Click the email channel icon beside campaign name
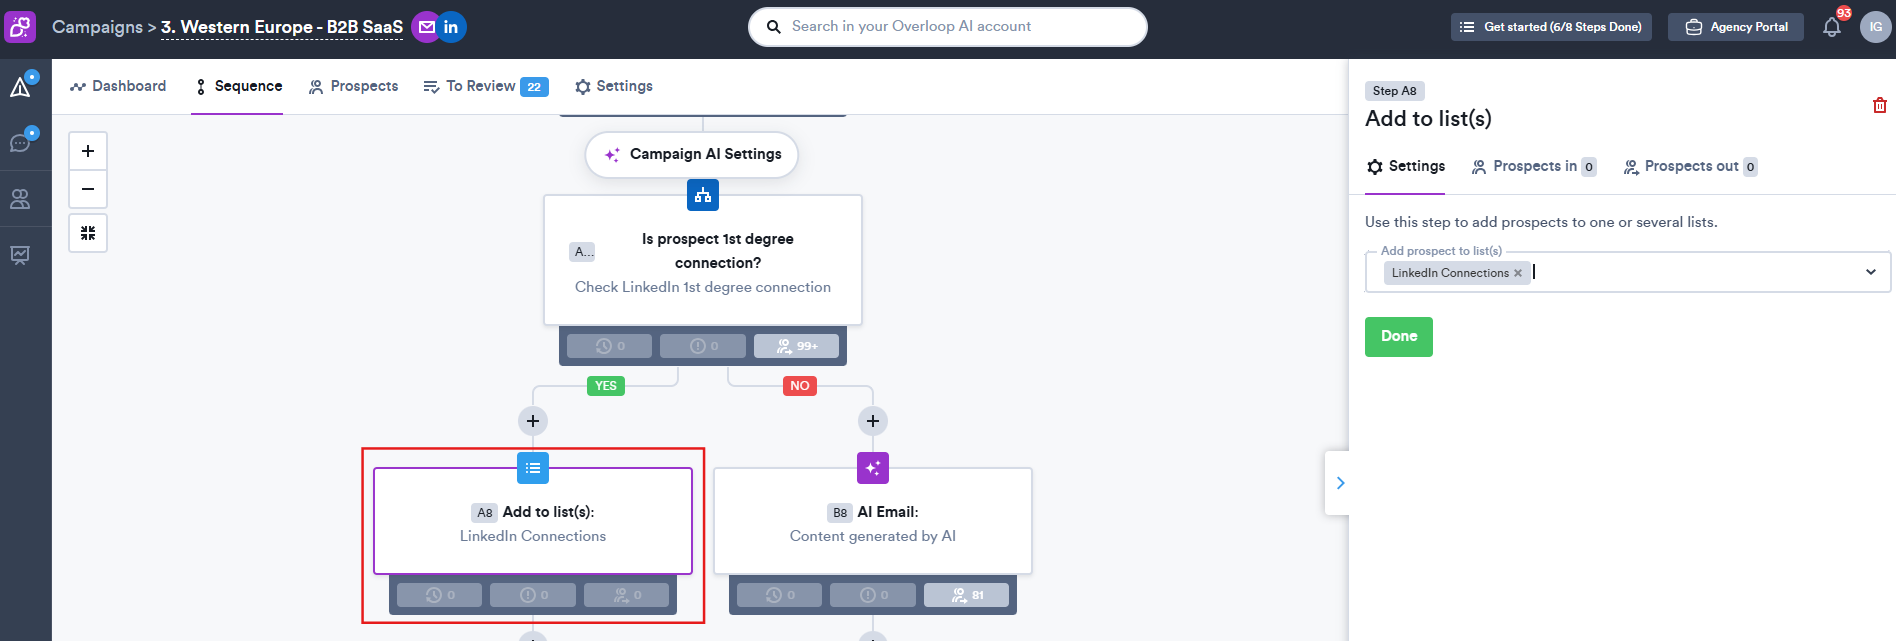 tap(427, 27)
